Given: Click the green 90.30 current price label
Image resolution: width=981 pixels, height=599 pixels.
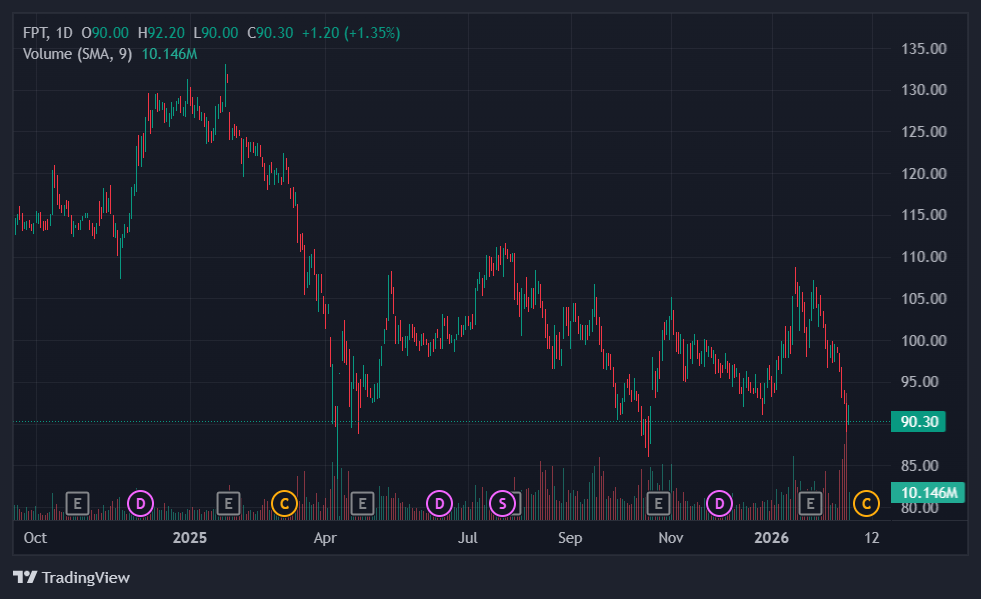Looking at the screenshot, I should (x=918, y=422).
